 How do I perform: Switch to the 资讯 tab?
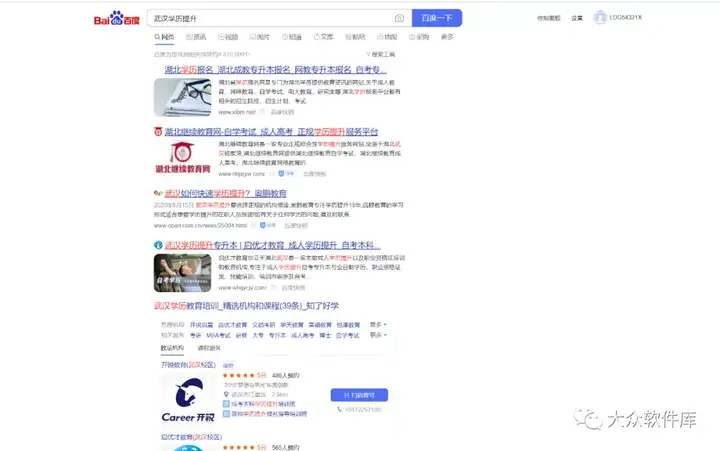click(x=196, y=37)
